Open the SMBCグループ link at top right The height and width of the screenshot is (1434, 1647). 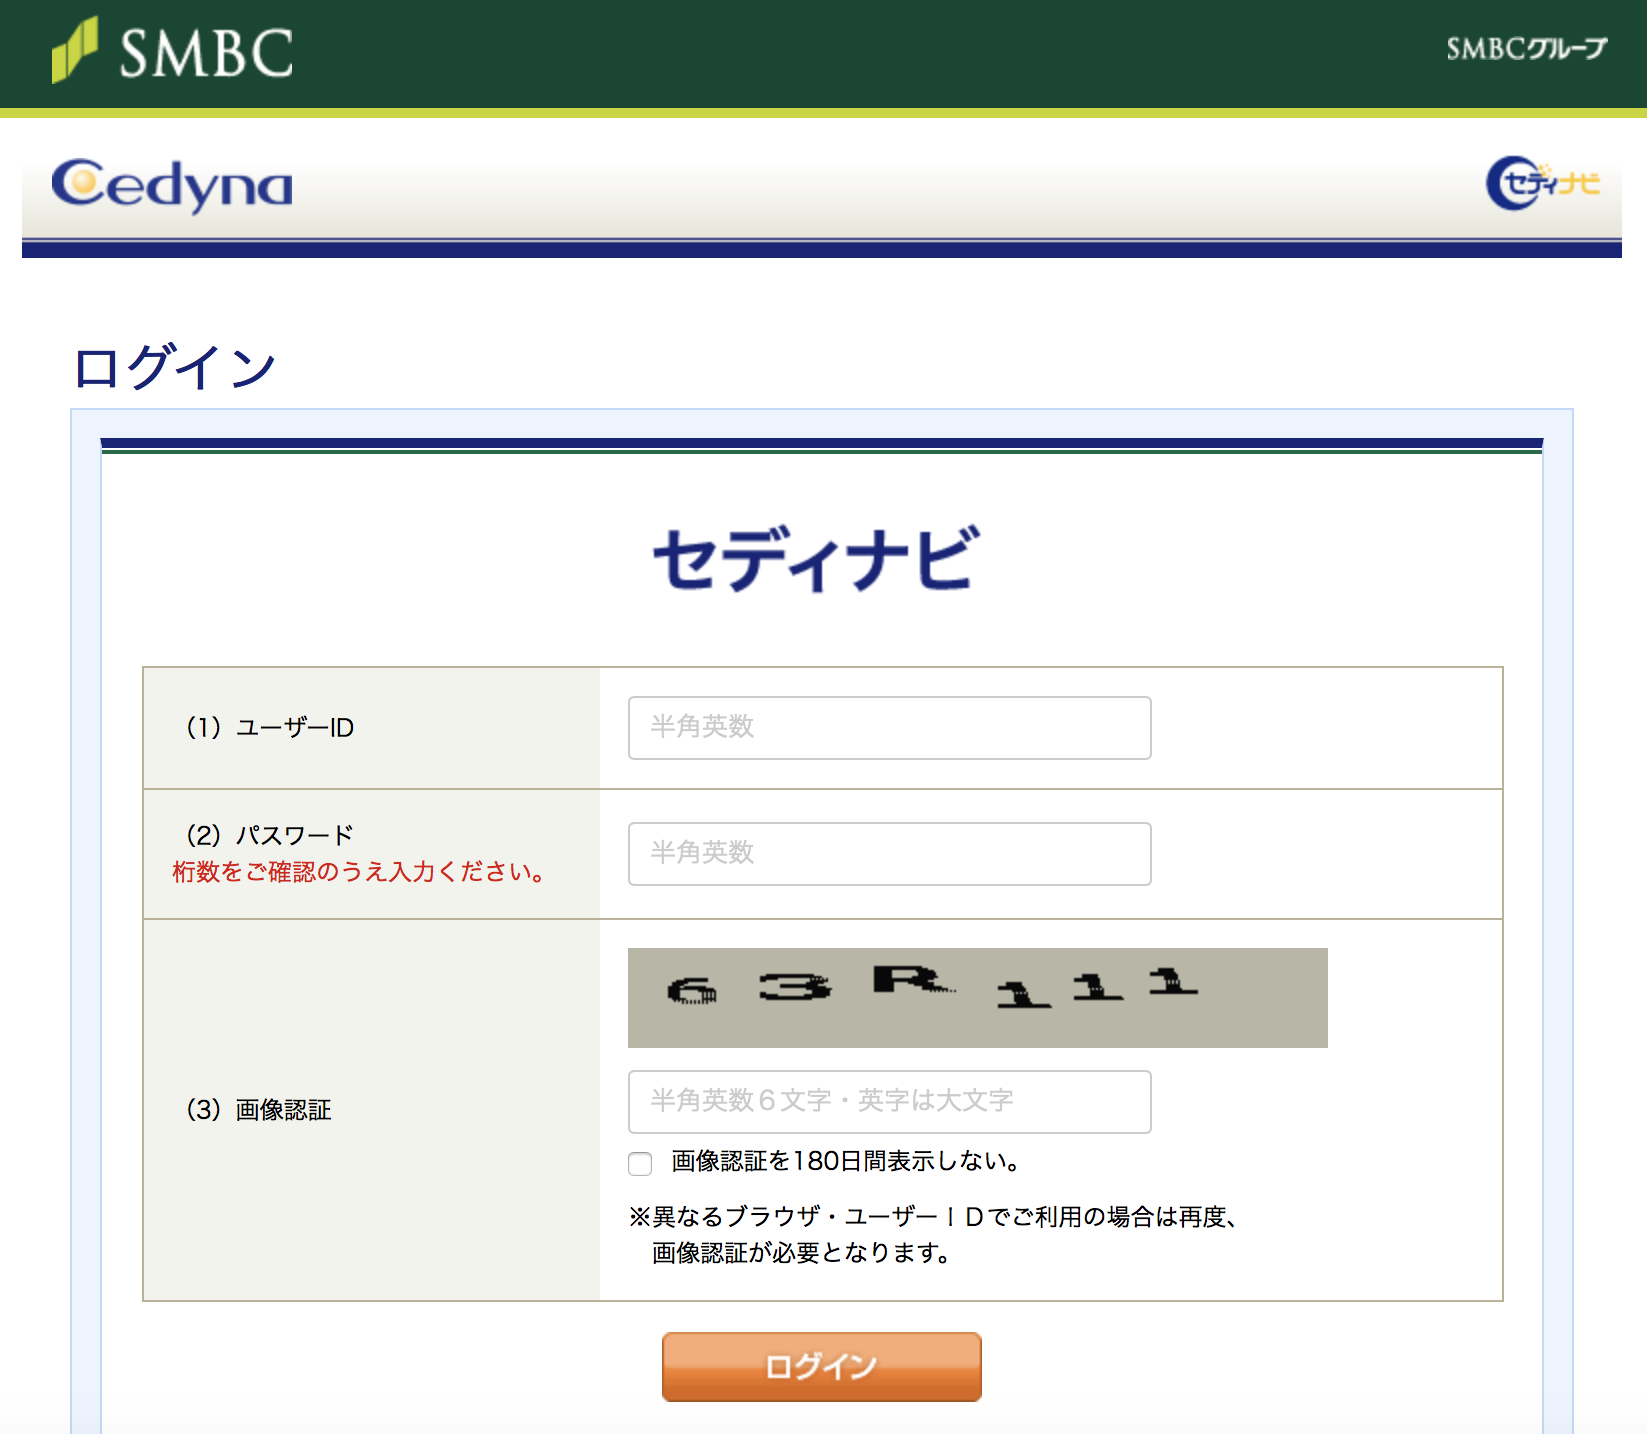(1526, 48)
